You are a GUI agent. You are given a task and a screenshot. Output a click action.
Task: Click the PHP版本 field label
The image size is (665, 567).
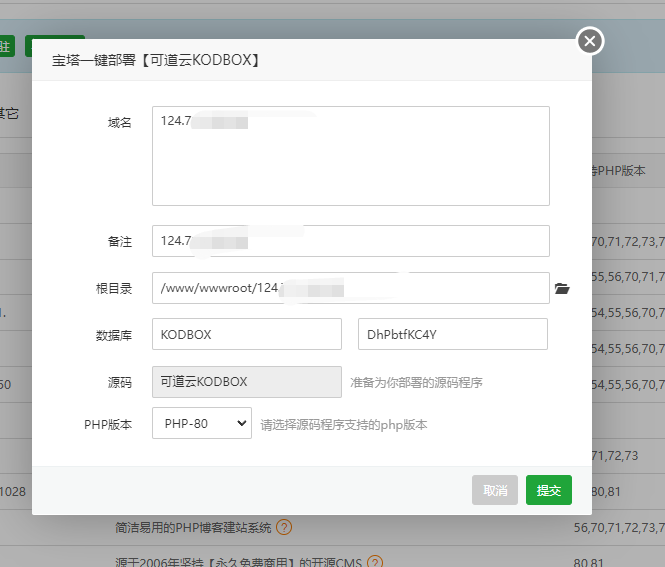point(108,425)
